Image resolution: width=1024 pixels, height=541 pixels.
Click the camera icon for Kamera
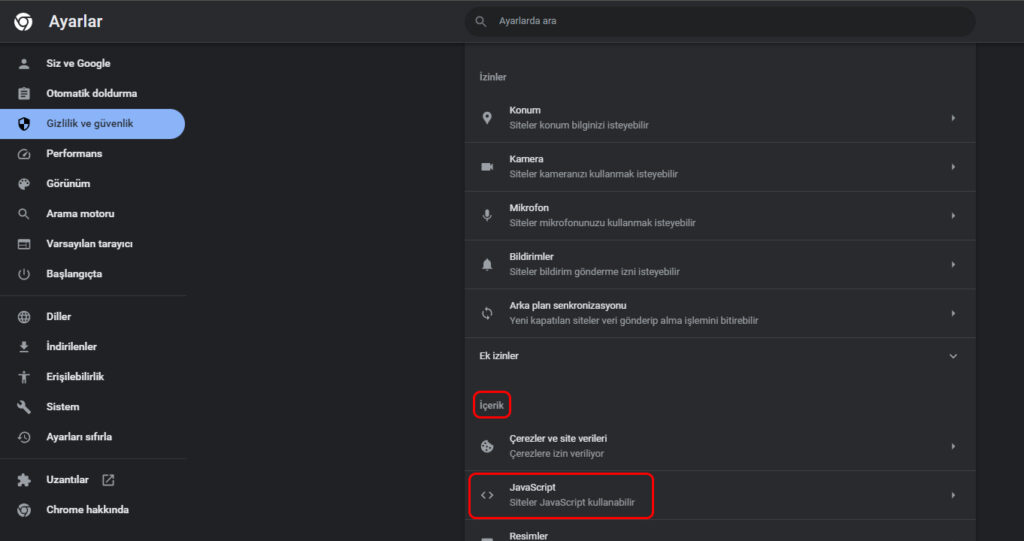coord(487,167)
